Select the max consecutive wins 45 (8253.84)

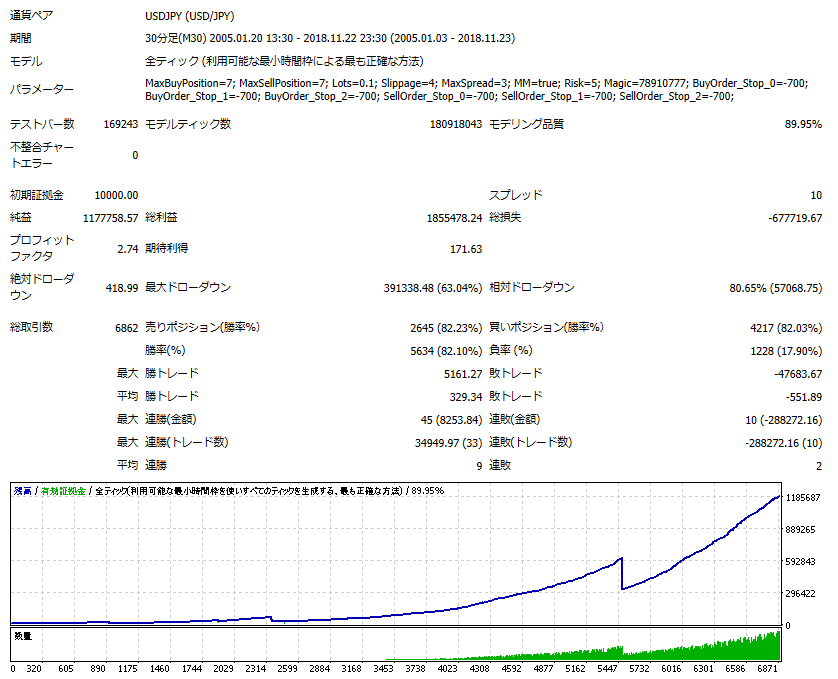coord(451,420)
